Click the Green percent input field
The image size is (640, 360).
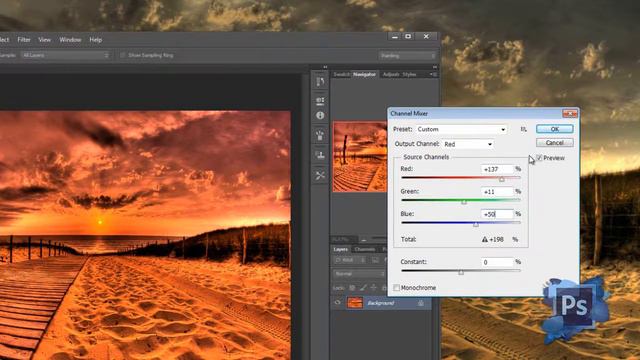(x=497, y=191)
